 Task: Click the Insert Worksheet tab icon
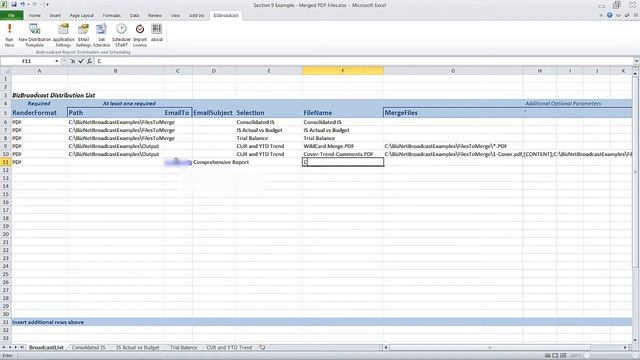click(262, 347)
